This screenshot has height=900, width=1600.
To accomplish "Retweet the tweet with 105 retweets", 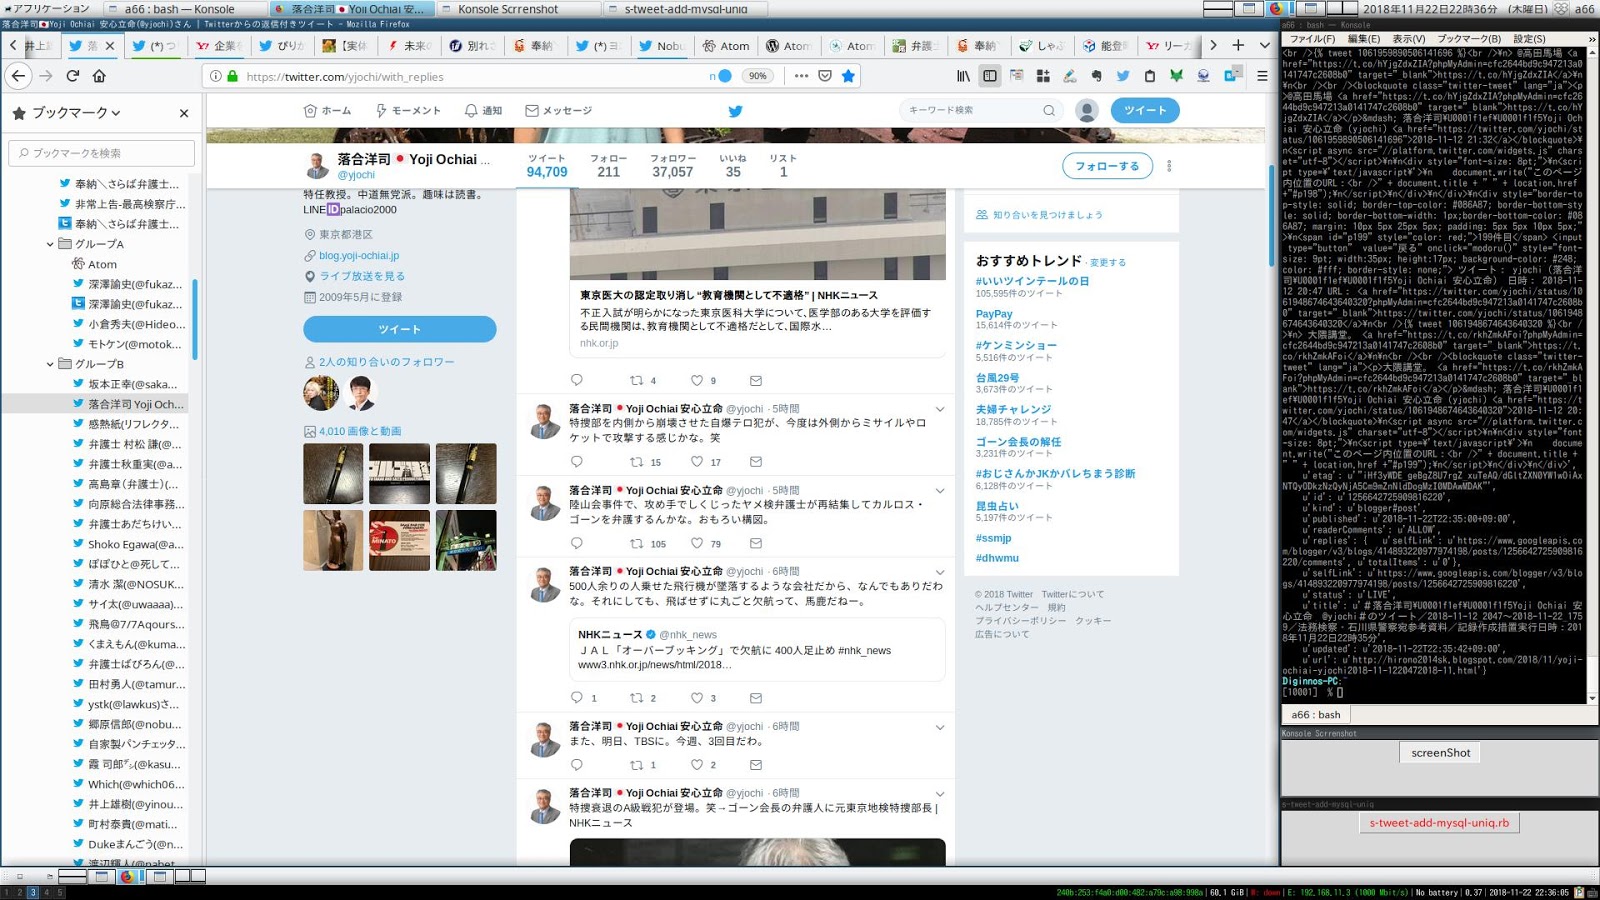I will (636, 543).
